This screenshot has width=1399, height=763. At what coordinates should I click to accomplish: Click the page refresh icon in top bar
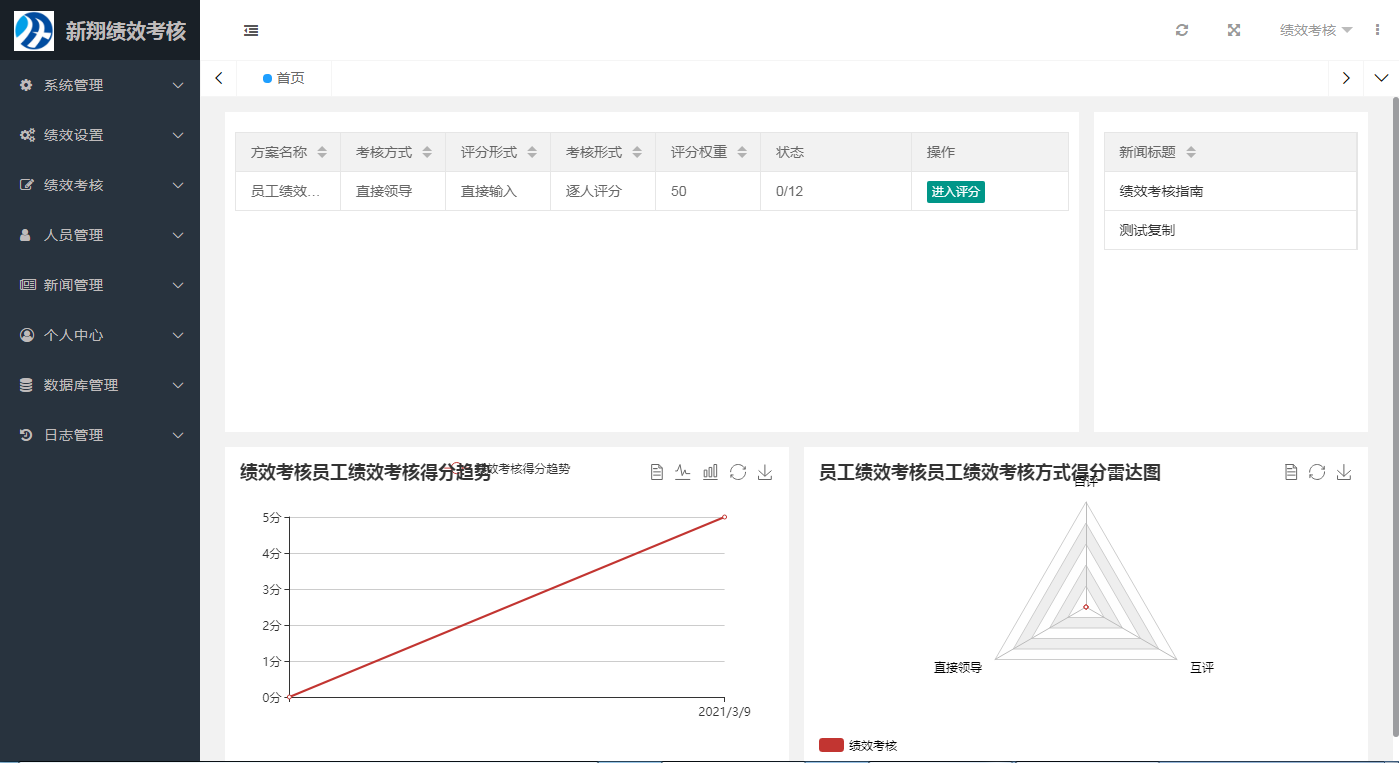coord(1181,30)
